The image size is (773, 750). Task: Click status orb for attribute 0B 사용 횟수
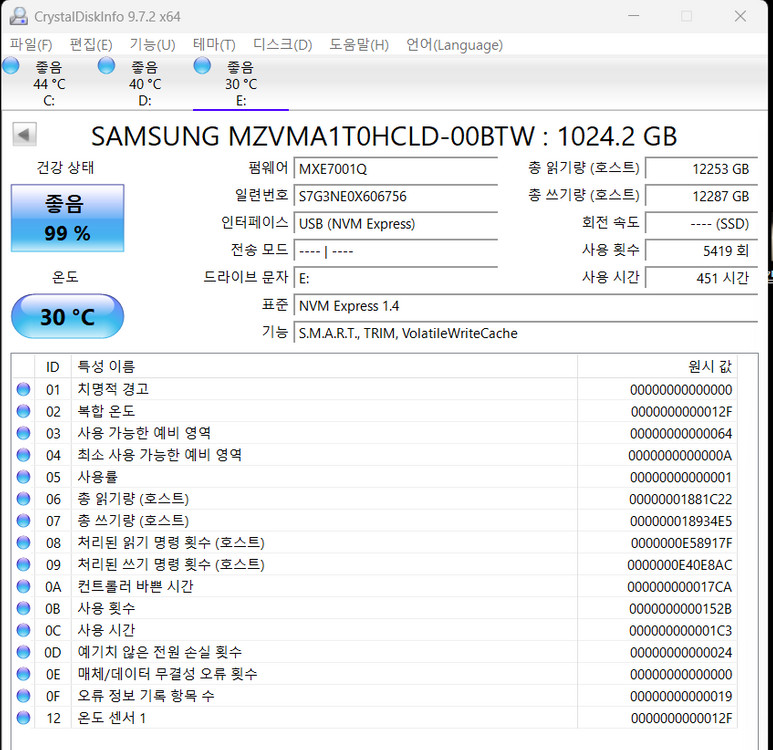23,608
